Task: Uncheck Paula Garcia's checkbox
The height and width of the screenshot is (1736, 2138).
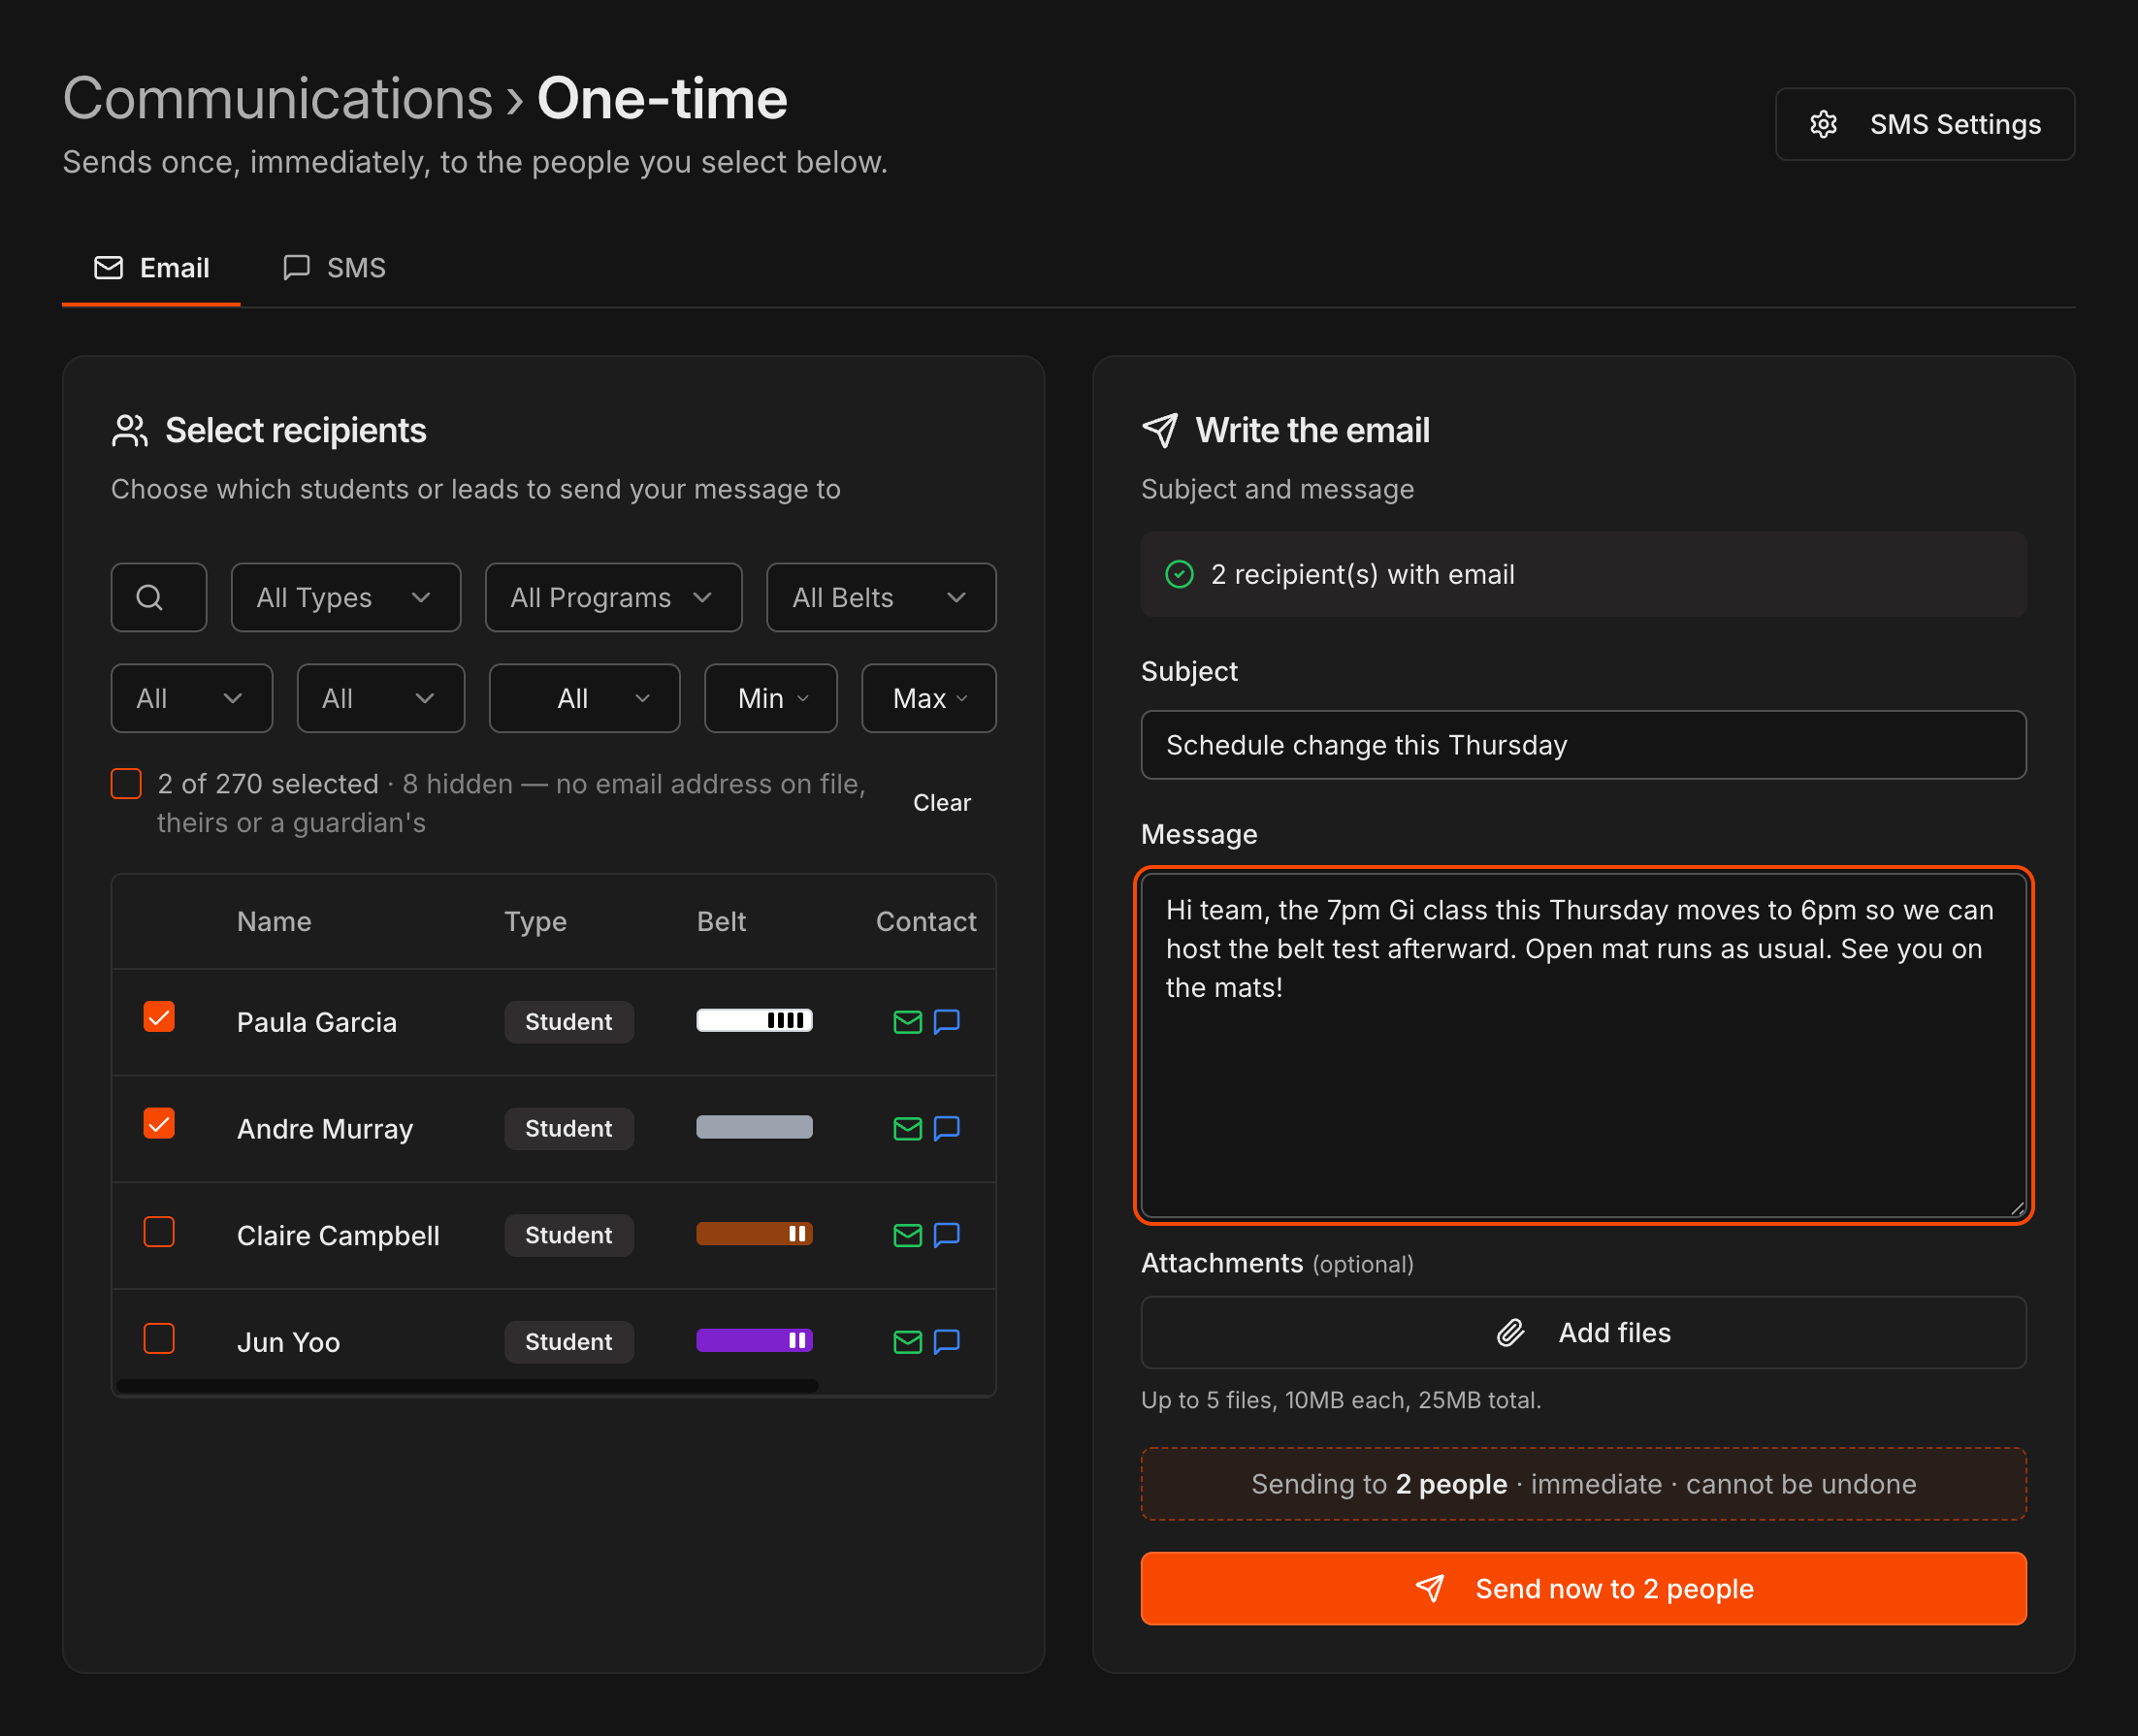Action: (159, 1017)
